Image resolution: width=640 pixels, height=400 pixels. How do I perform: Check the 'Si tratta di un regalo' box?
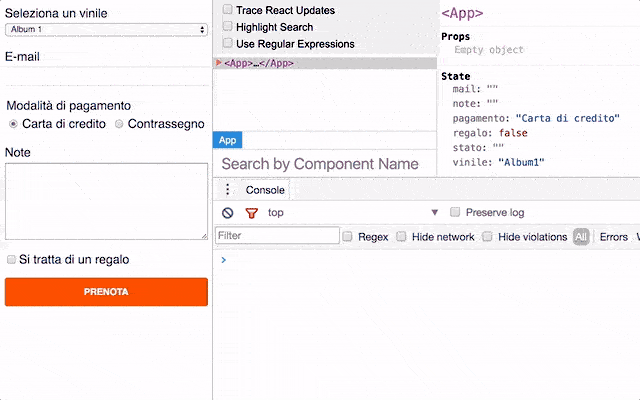coord(12,259)
